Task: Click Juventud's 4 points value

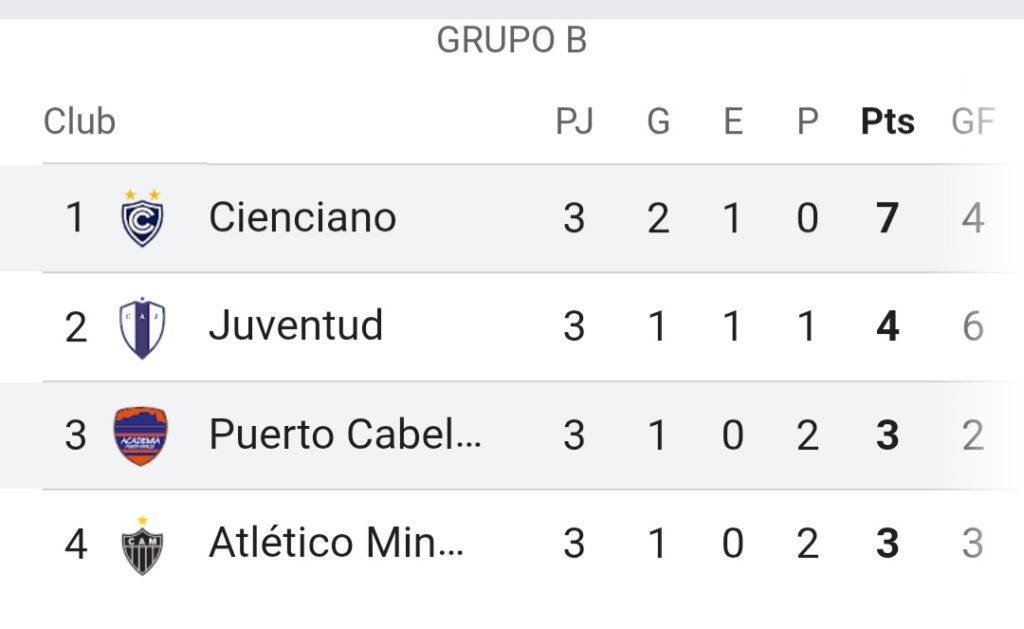Action: [x=888, y=326]
